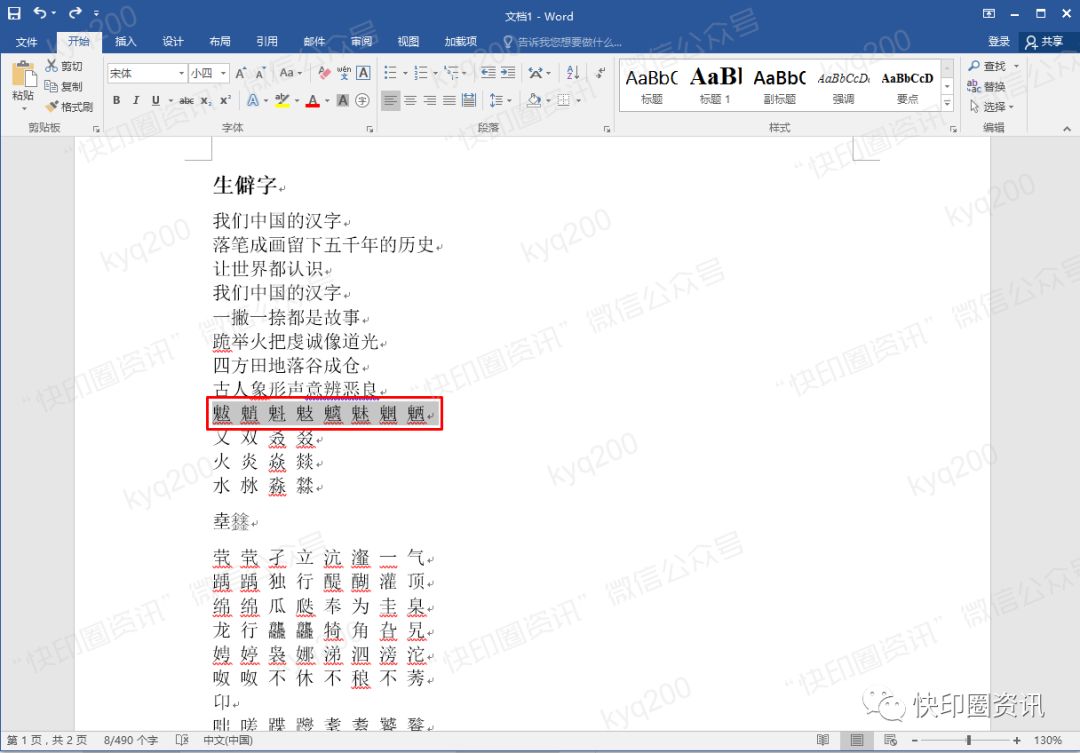Toggle Underline formatting
1080x753 pixels.
[x=156, y=101]
